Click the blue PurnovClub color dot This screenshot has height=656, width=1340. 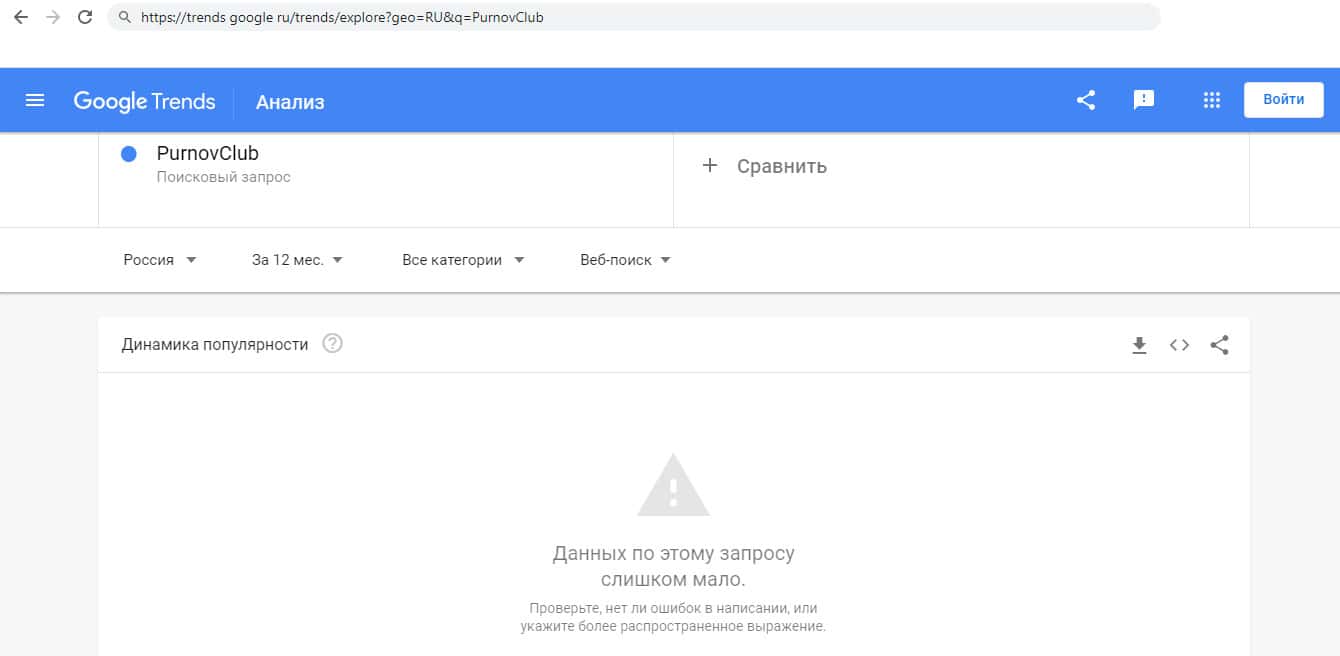pyautogui.click(x=129, y=154)
